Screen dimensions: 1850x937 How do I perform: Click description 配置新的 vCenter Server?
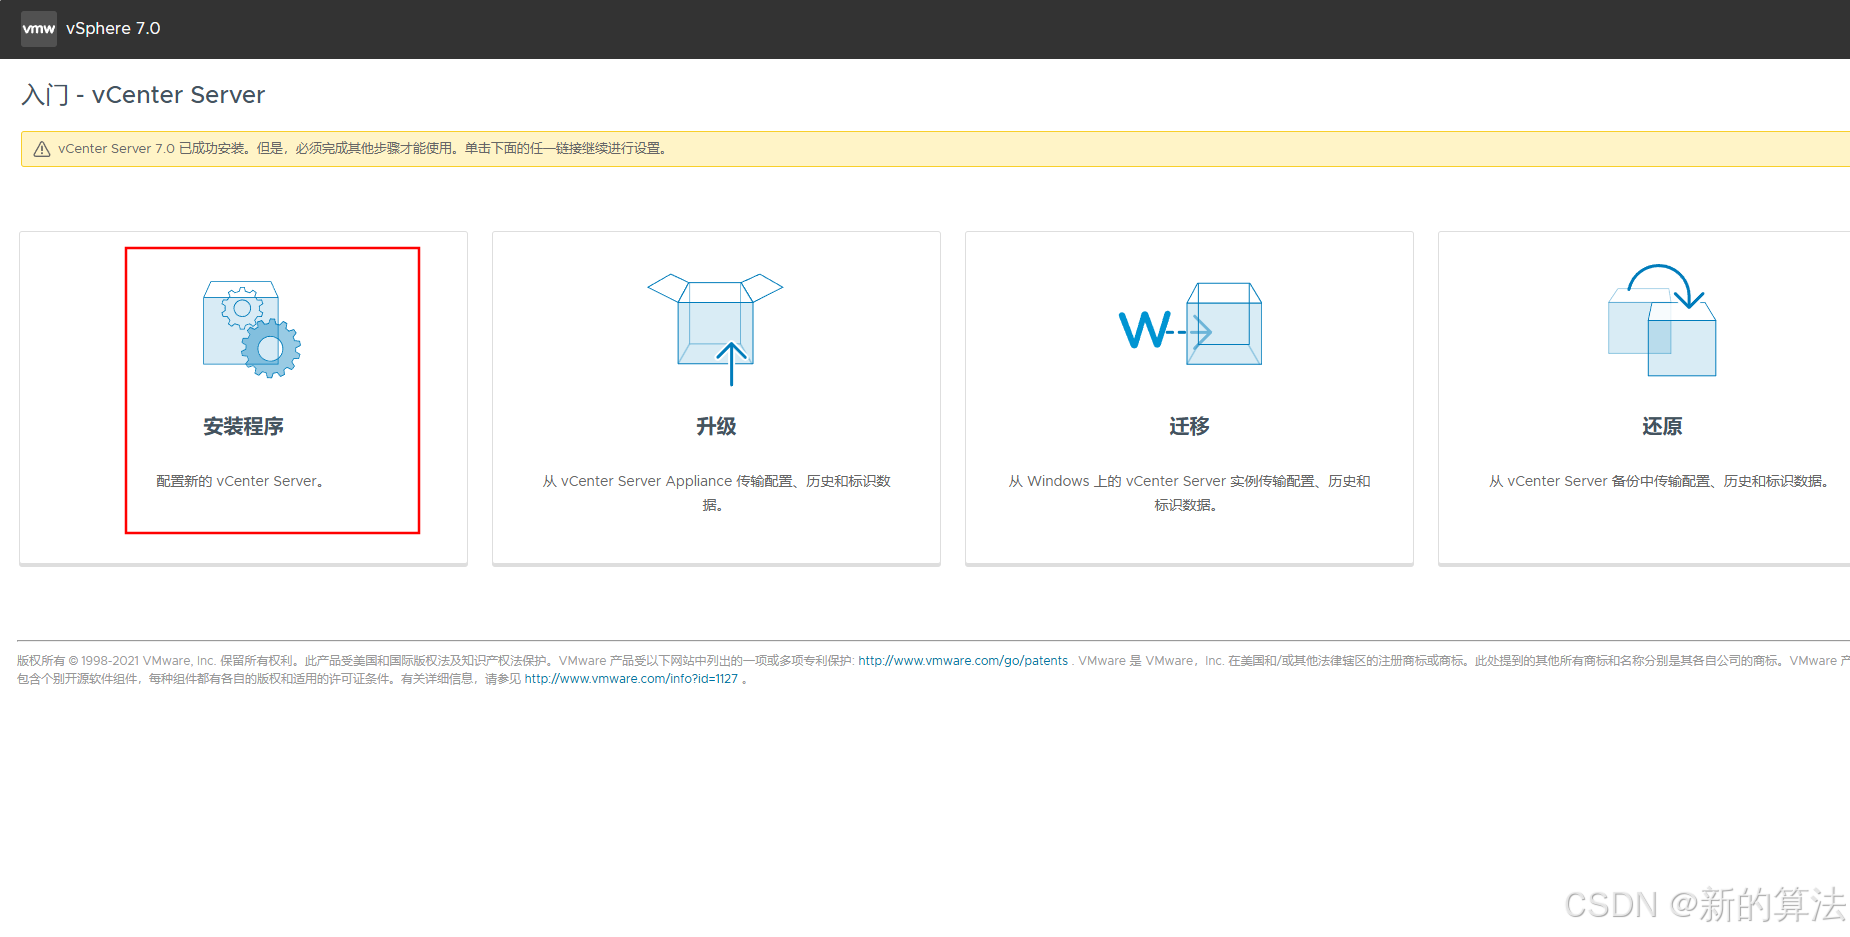240,481
